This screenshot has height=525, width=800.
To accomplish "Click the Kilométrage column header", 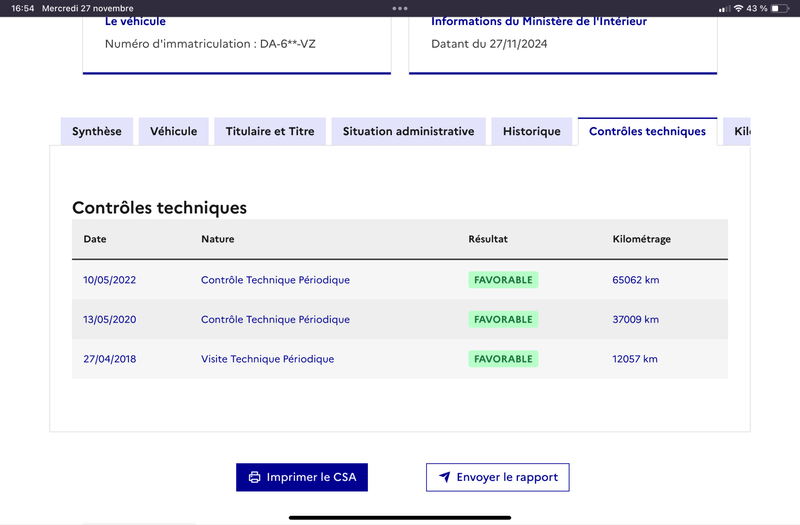I will point(641,239).
